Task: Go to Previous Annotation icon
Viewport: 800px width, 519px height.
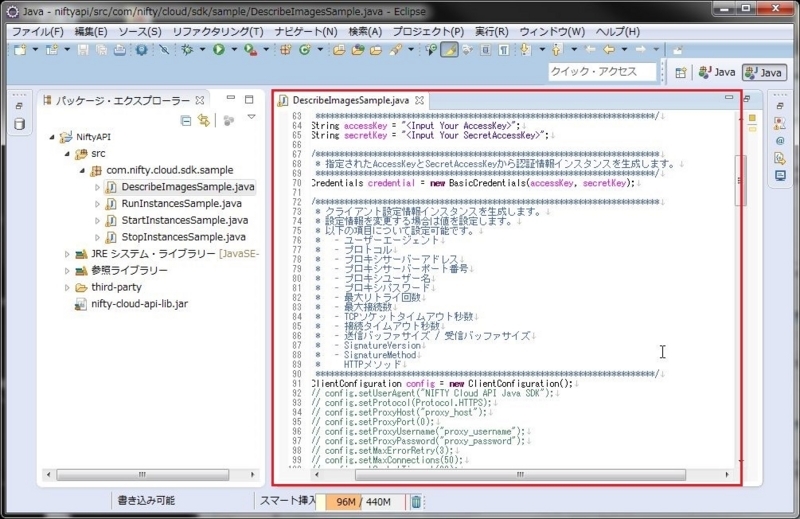Action: (557, 50)
